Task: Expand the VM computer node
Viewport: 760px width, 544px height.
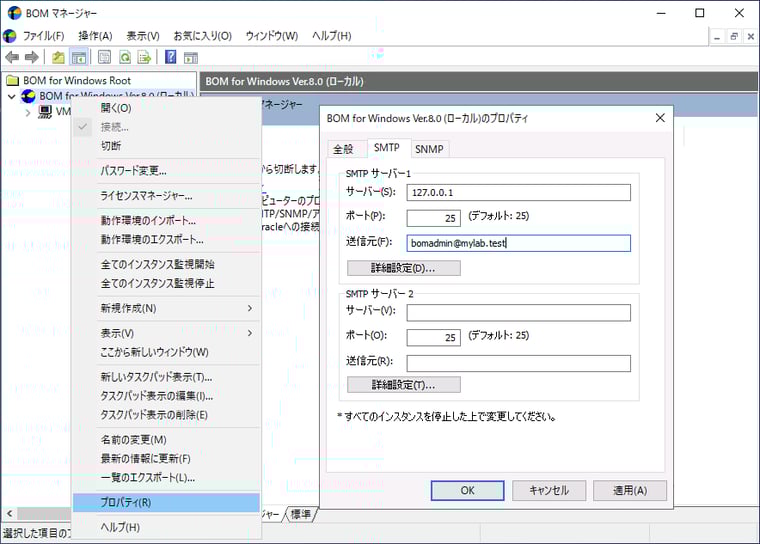Action: 28,112
